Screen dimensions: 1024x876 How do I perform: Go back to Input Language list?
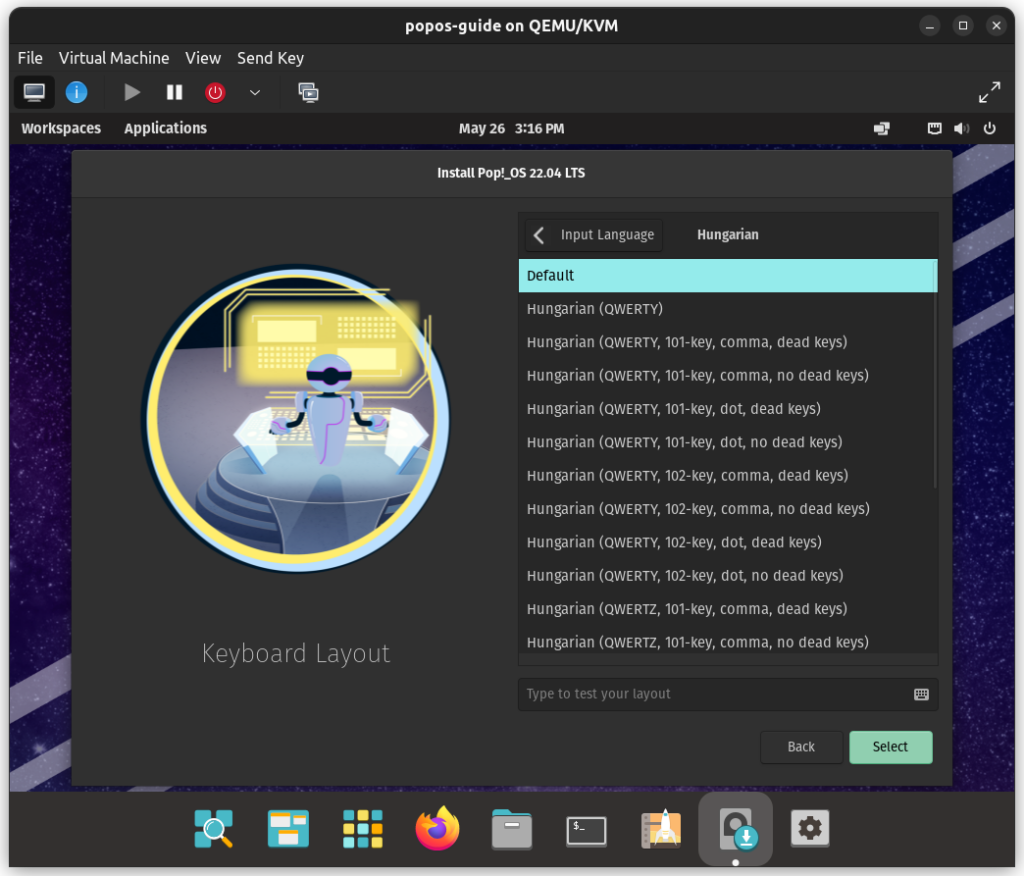pos(594,235)
